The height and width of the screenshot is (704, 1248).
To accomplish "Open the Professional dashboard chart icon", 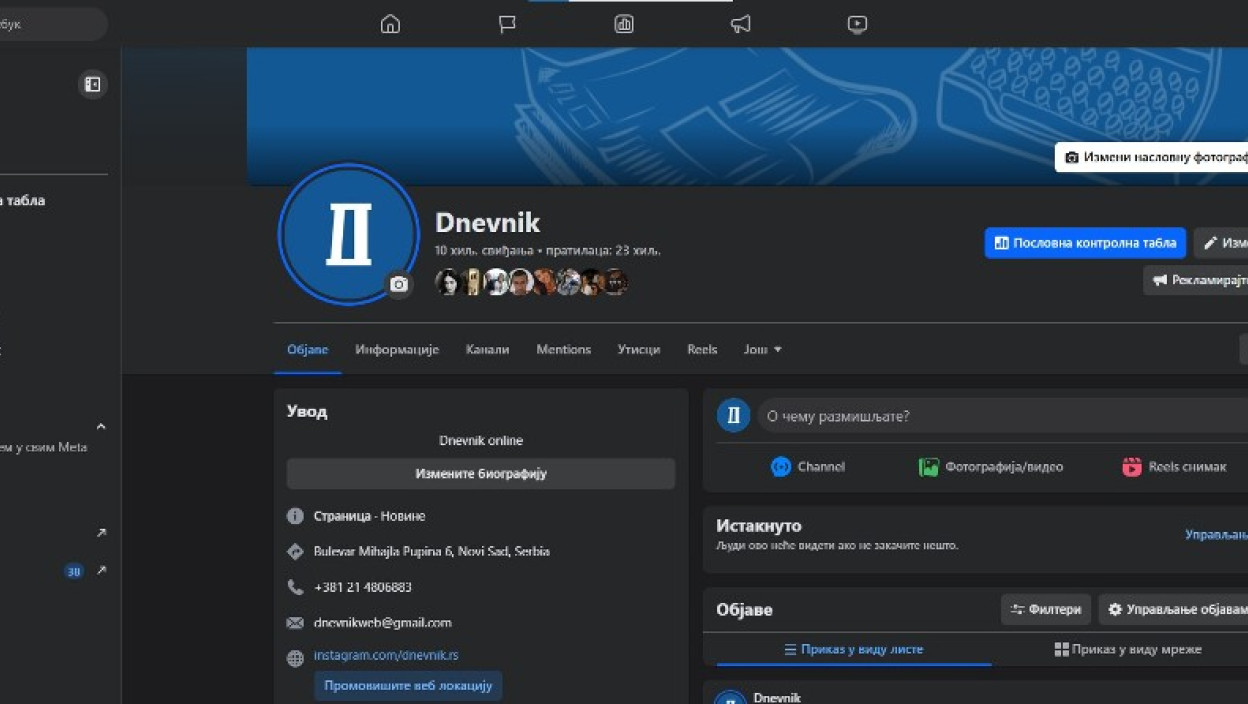I will 624,24.
